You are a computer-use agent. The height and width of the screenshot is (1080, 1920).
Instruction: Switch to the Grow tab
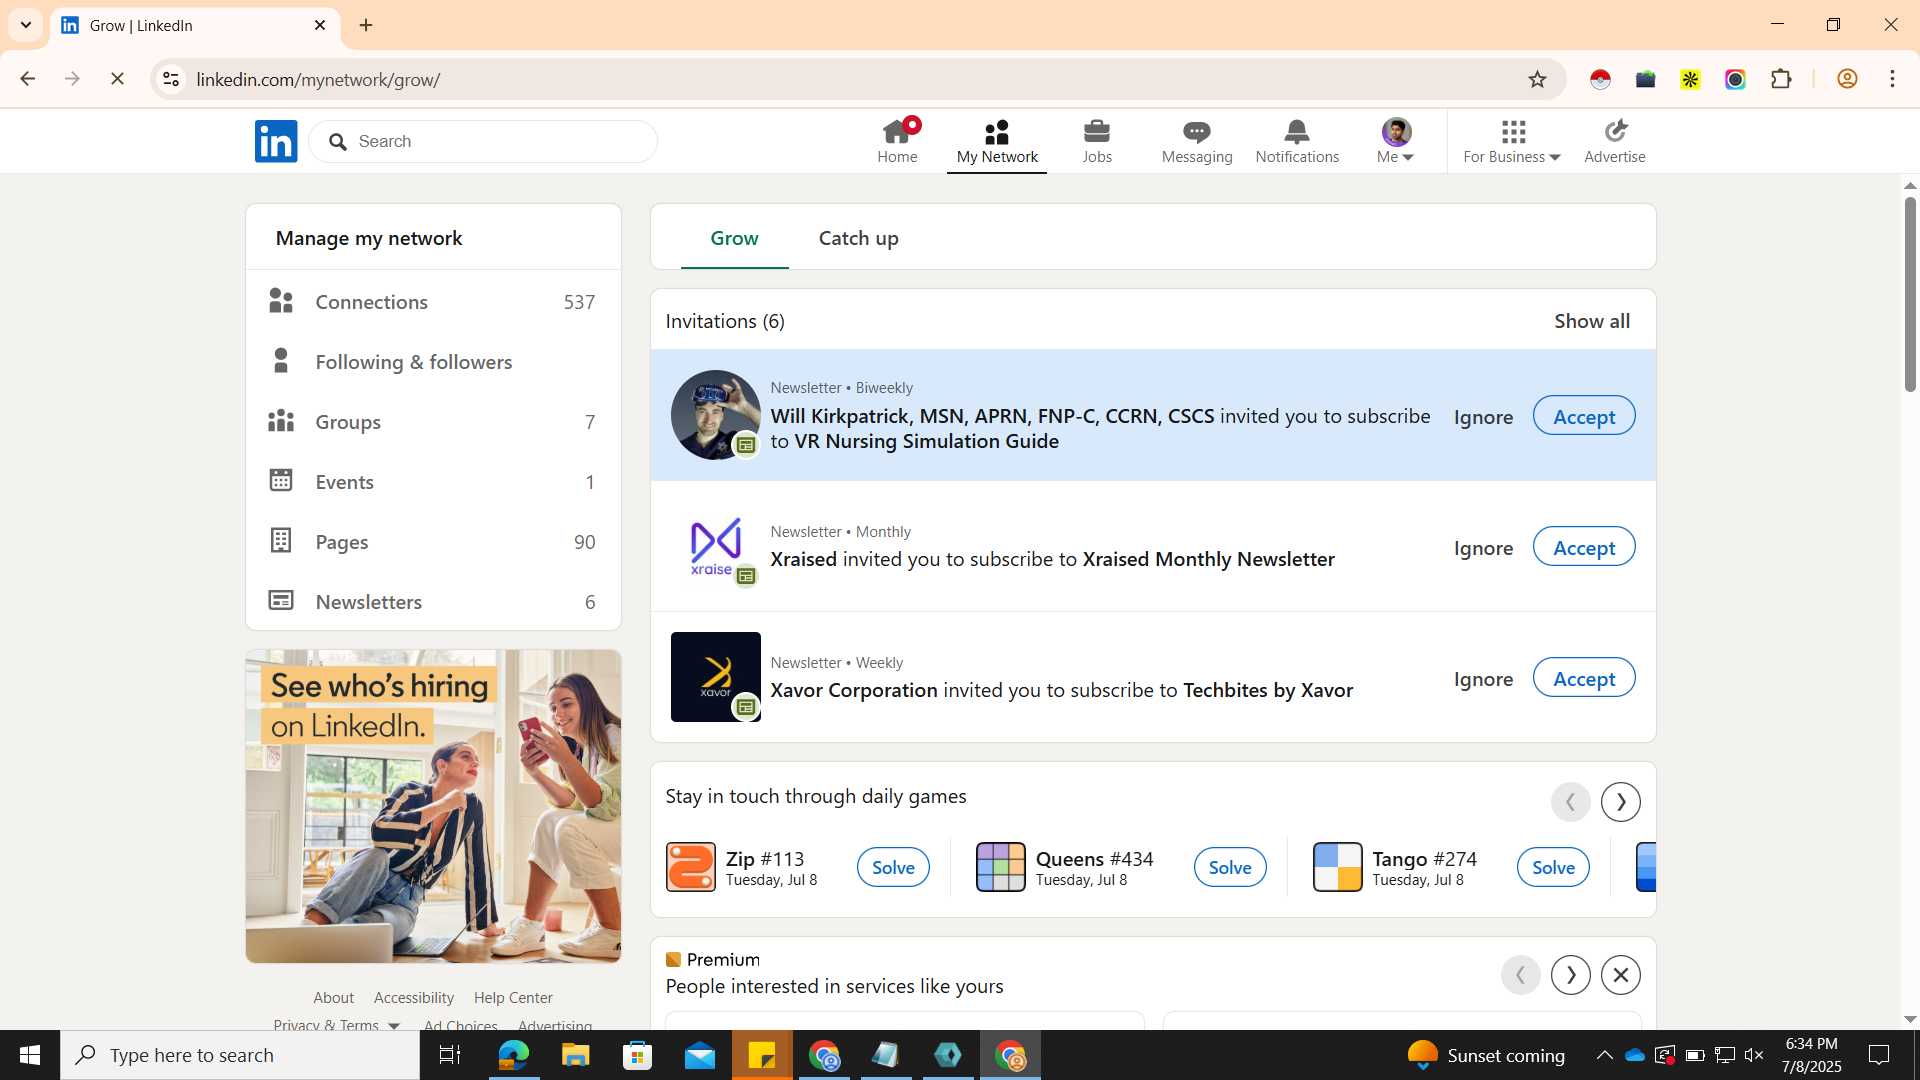[734, 238]
